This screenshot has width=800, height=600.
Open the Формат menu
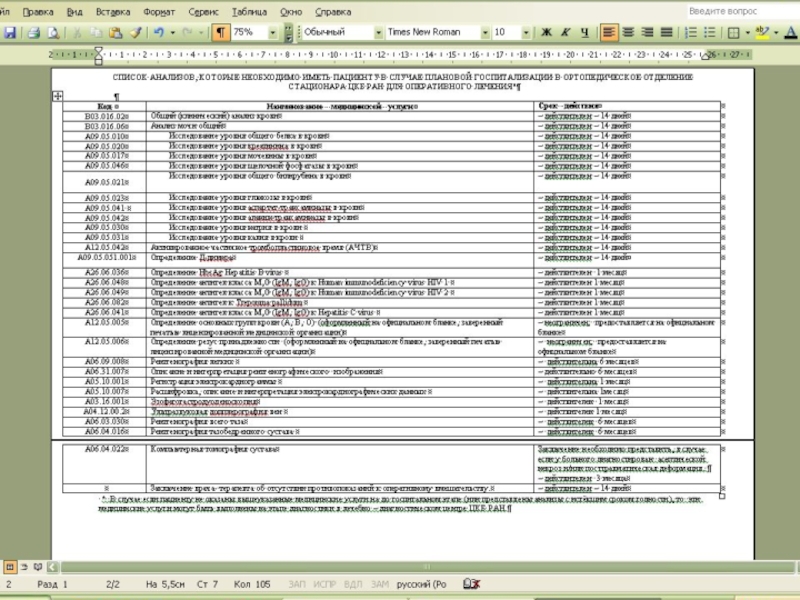point(159,12)
